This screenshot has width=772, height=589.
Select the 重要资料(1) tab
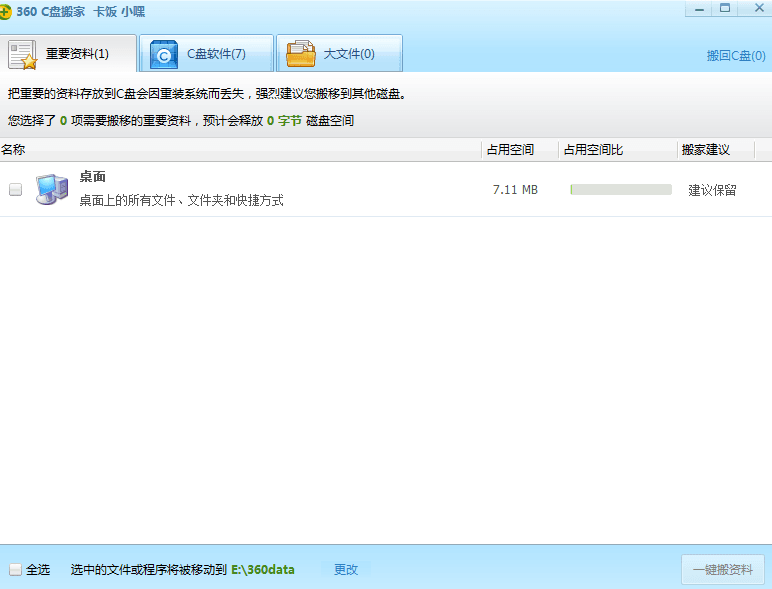pyautogui.click(x=77, y=54)
